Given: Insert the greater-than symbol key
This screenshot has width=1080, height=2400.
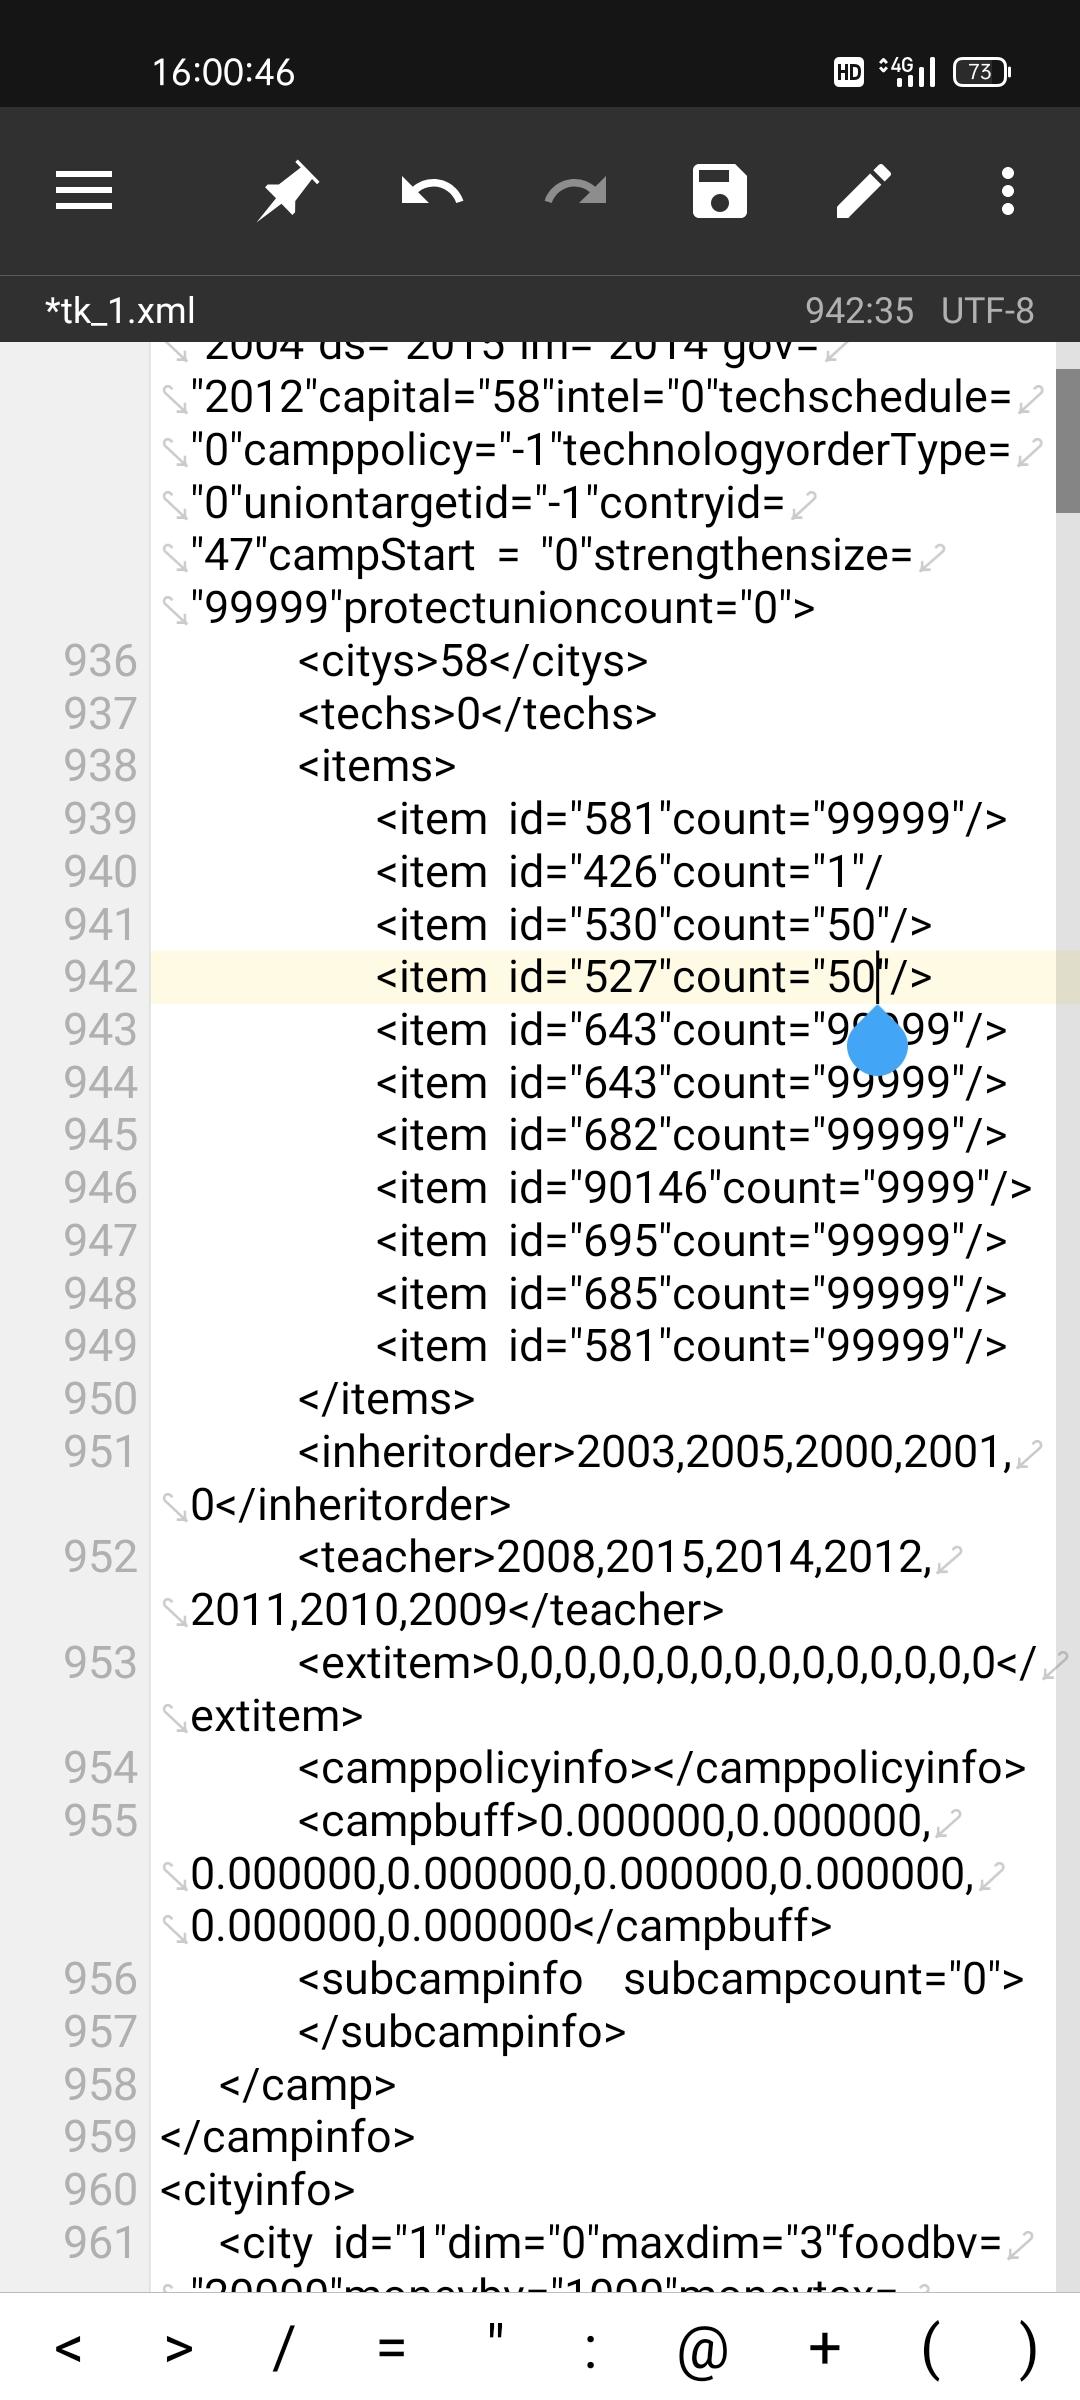Looking at the screenshot, I should coord(179,2347).
